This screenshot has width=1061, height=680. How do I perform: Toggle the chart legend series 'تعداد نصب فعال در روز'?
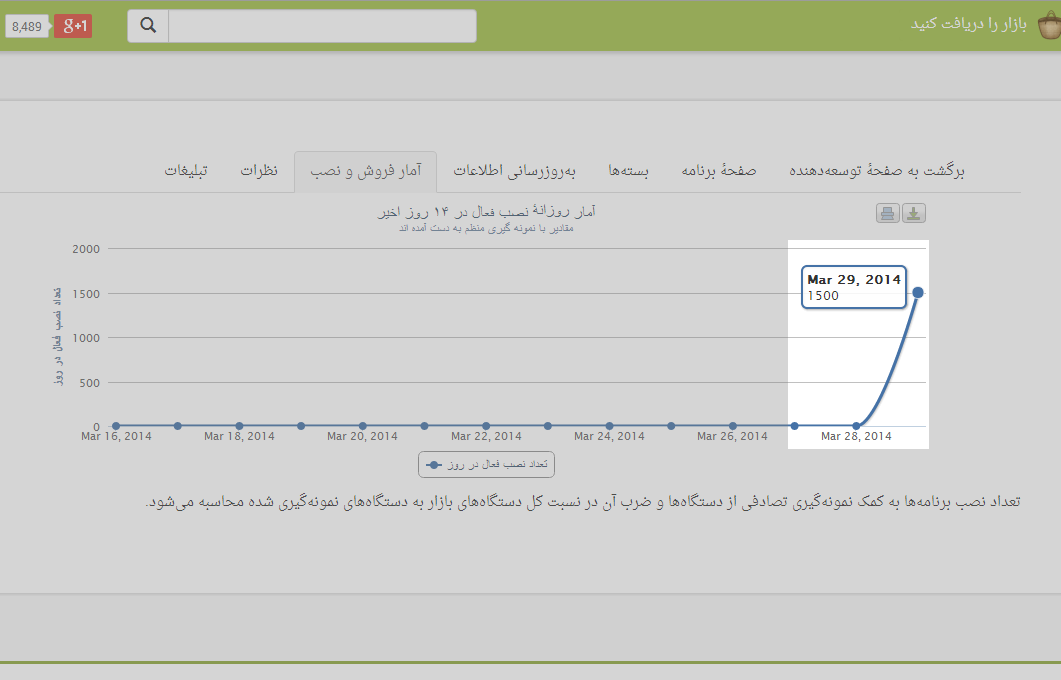(486, 465)
